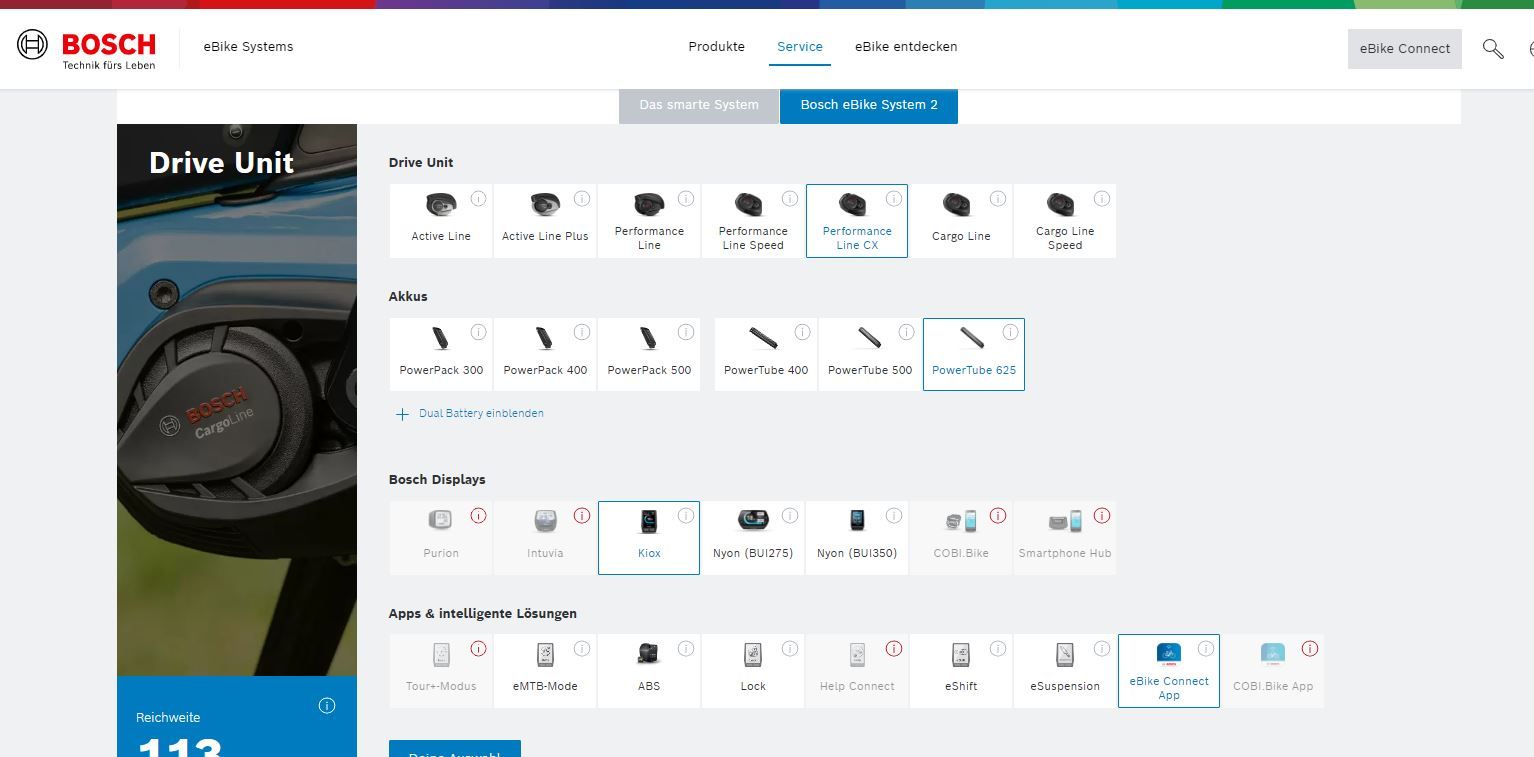Image resolution: width=1534 pixels, height=757 pixels.
Task: Click red info icon on COBI.Bike App
Action: pyautogui.click(x=1310, y=648)
